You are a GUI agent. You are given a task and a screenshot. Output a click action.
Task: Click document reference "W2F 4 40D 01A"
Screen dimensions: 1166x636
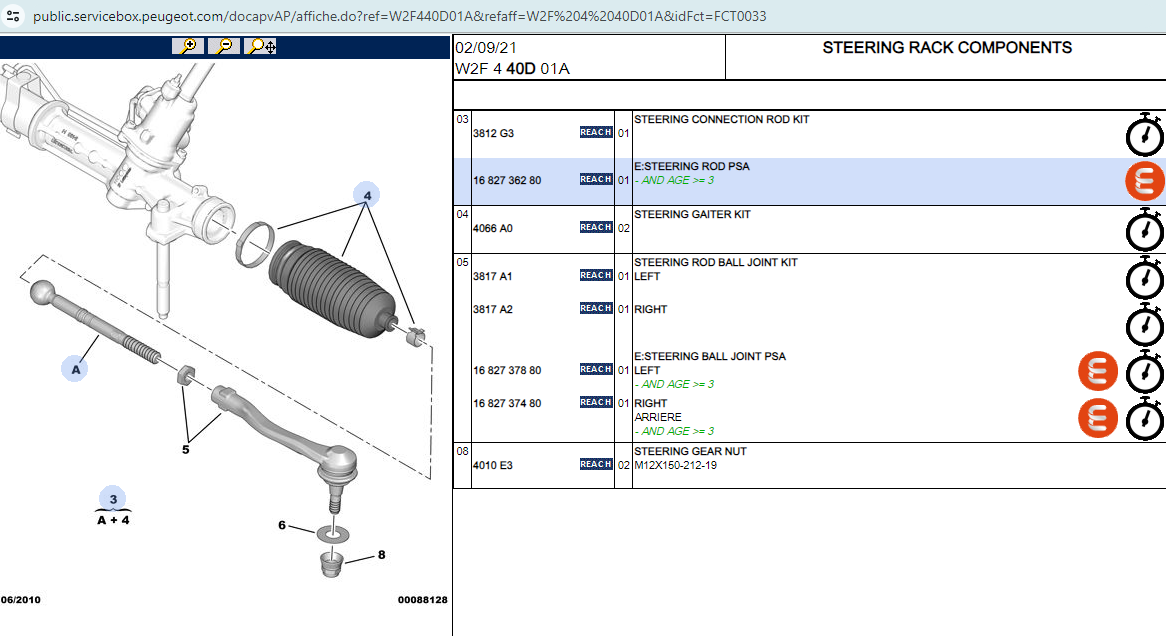pos(512,68)
